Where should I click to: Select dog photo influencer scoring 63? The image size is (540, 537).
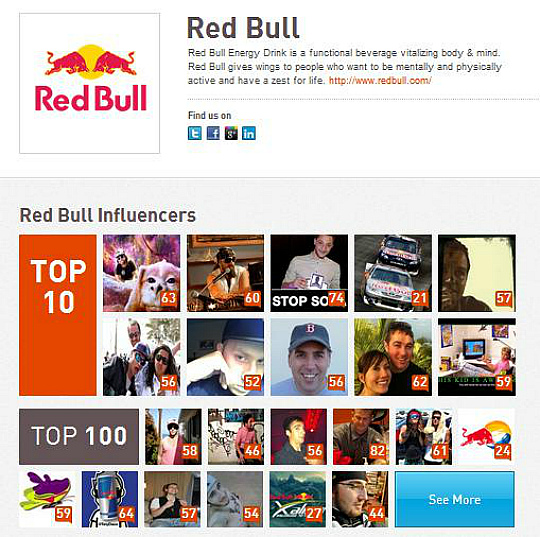142,273
